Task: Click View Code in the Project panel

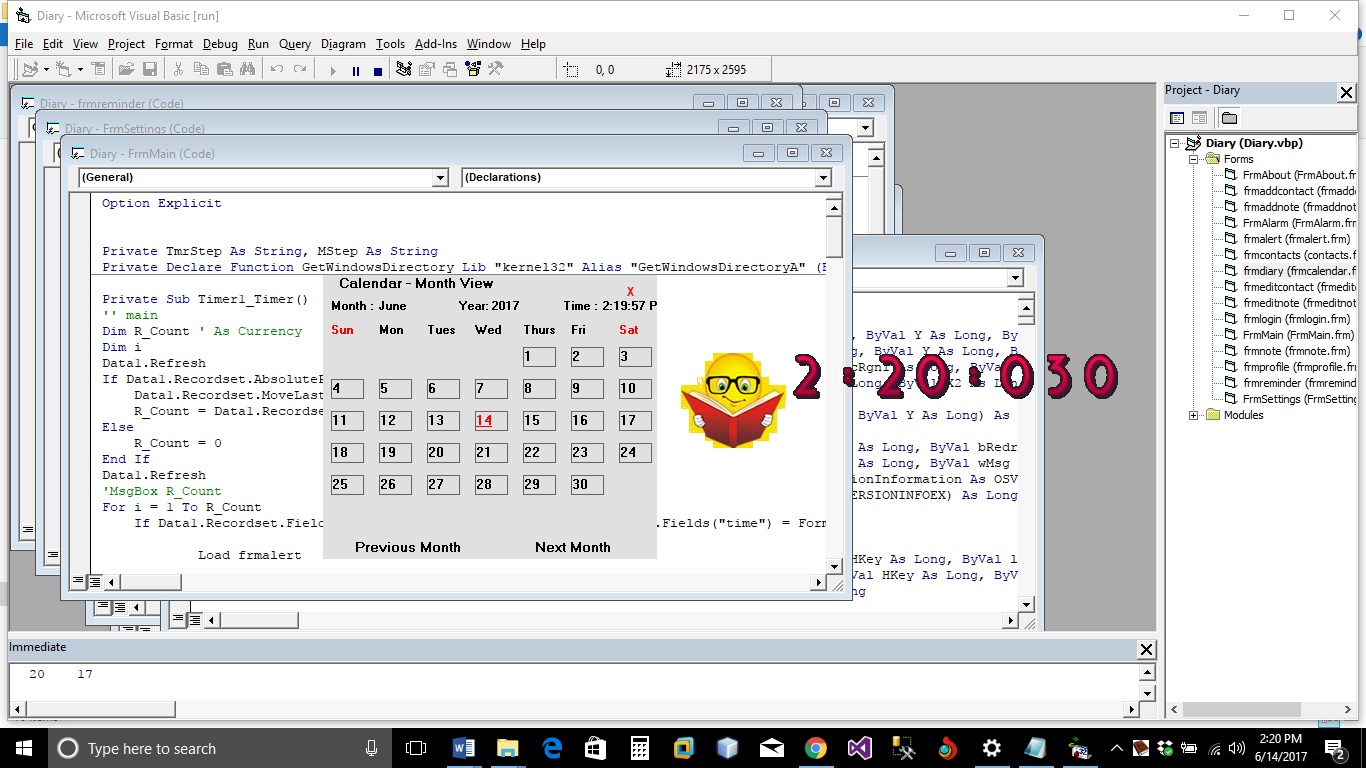Action: click(1177, 118)
